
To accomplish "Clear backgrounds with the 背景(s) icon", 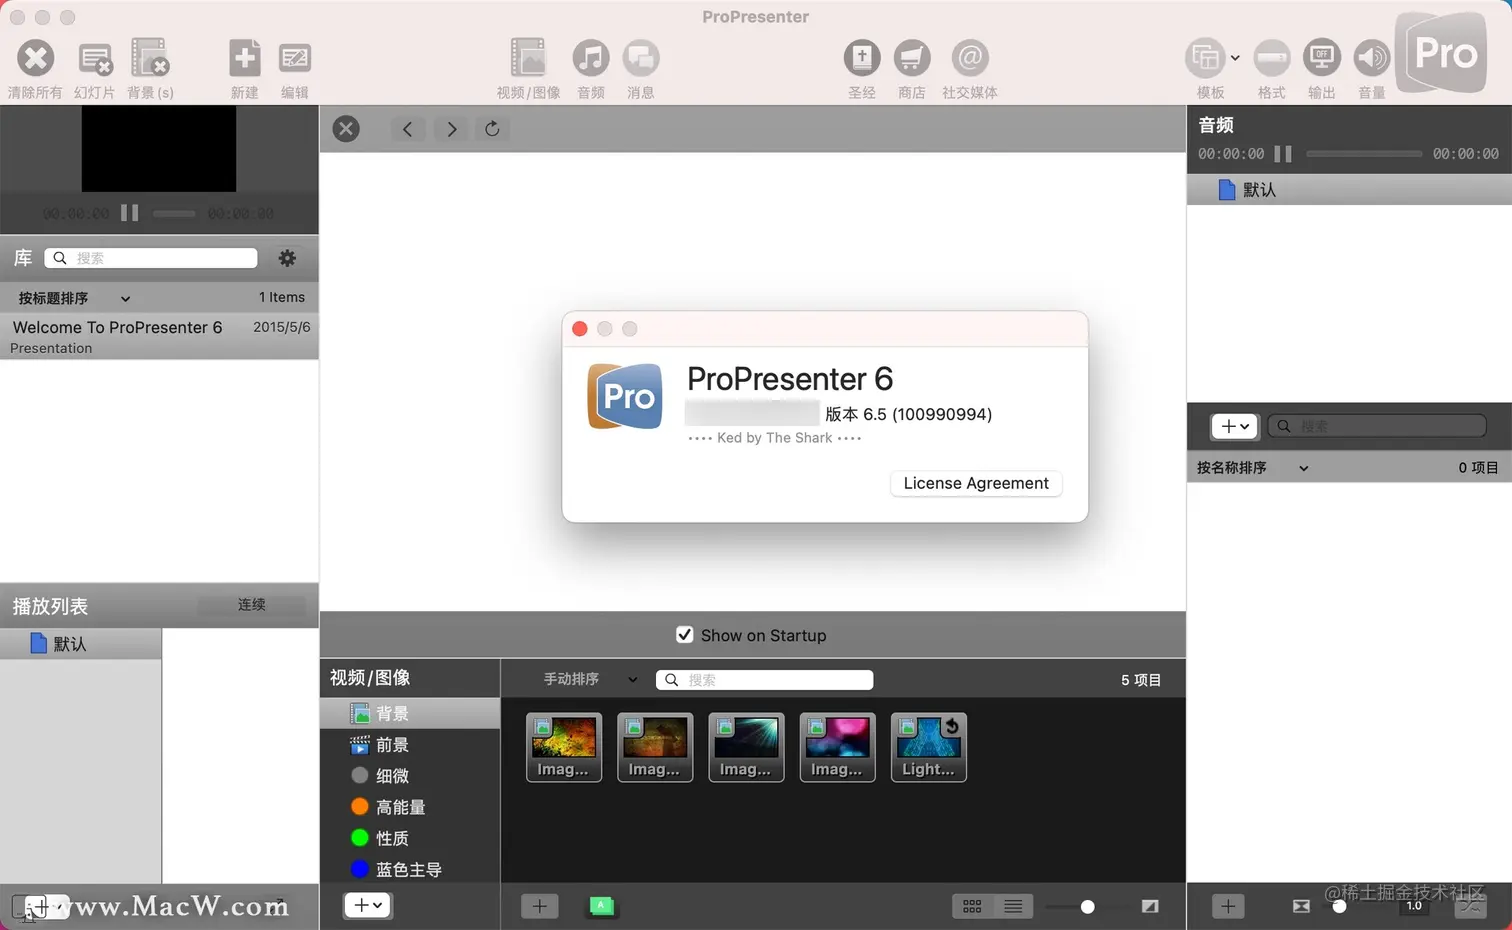I will [x=150, y=58].
